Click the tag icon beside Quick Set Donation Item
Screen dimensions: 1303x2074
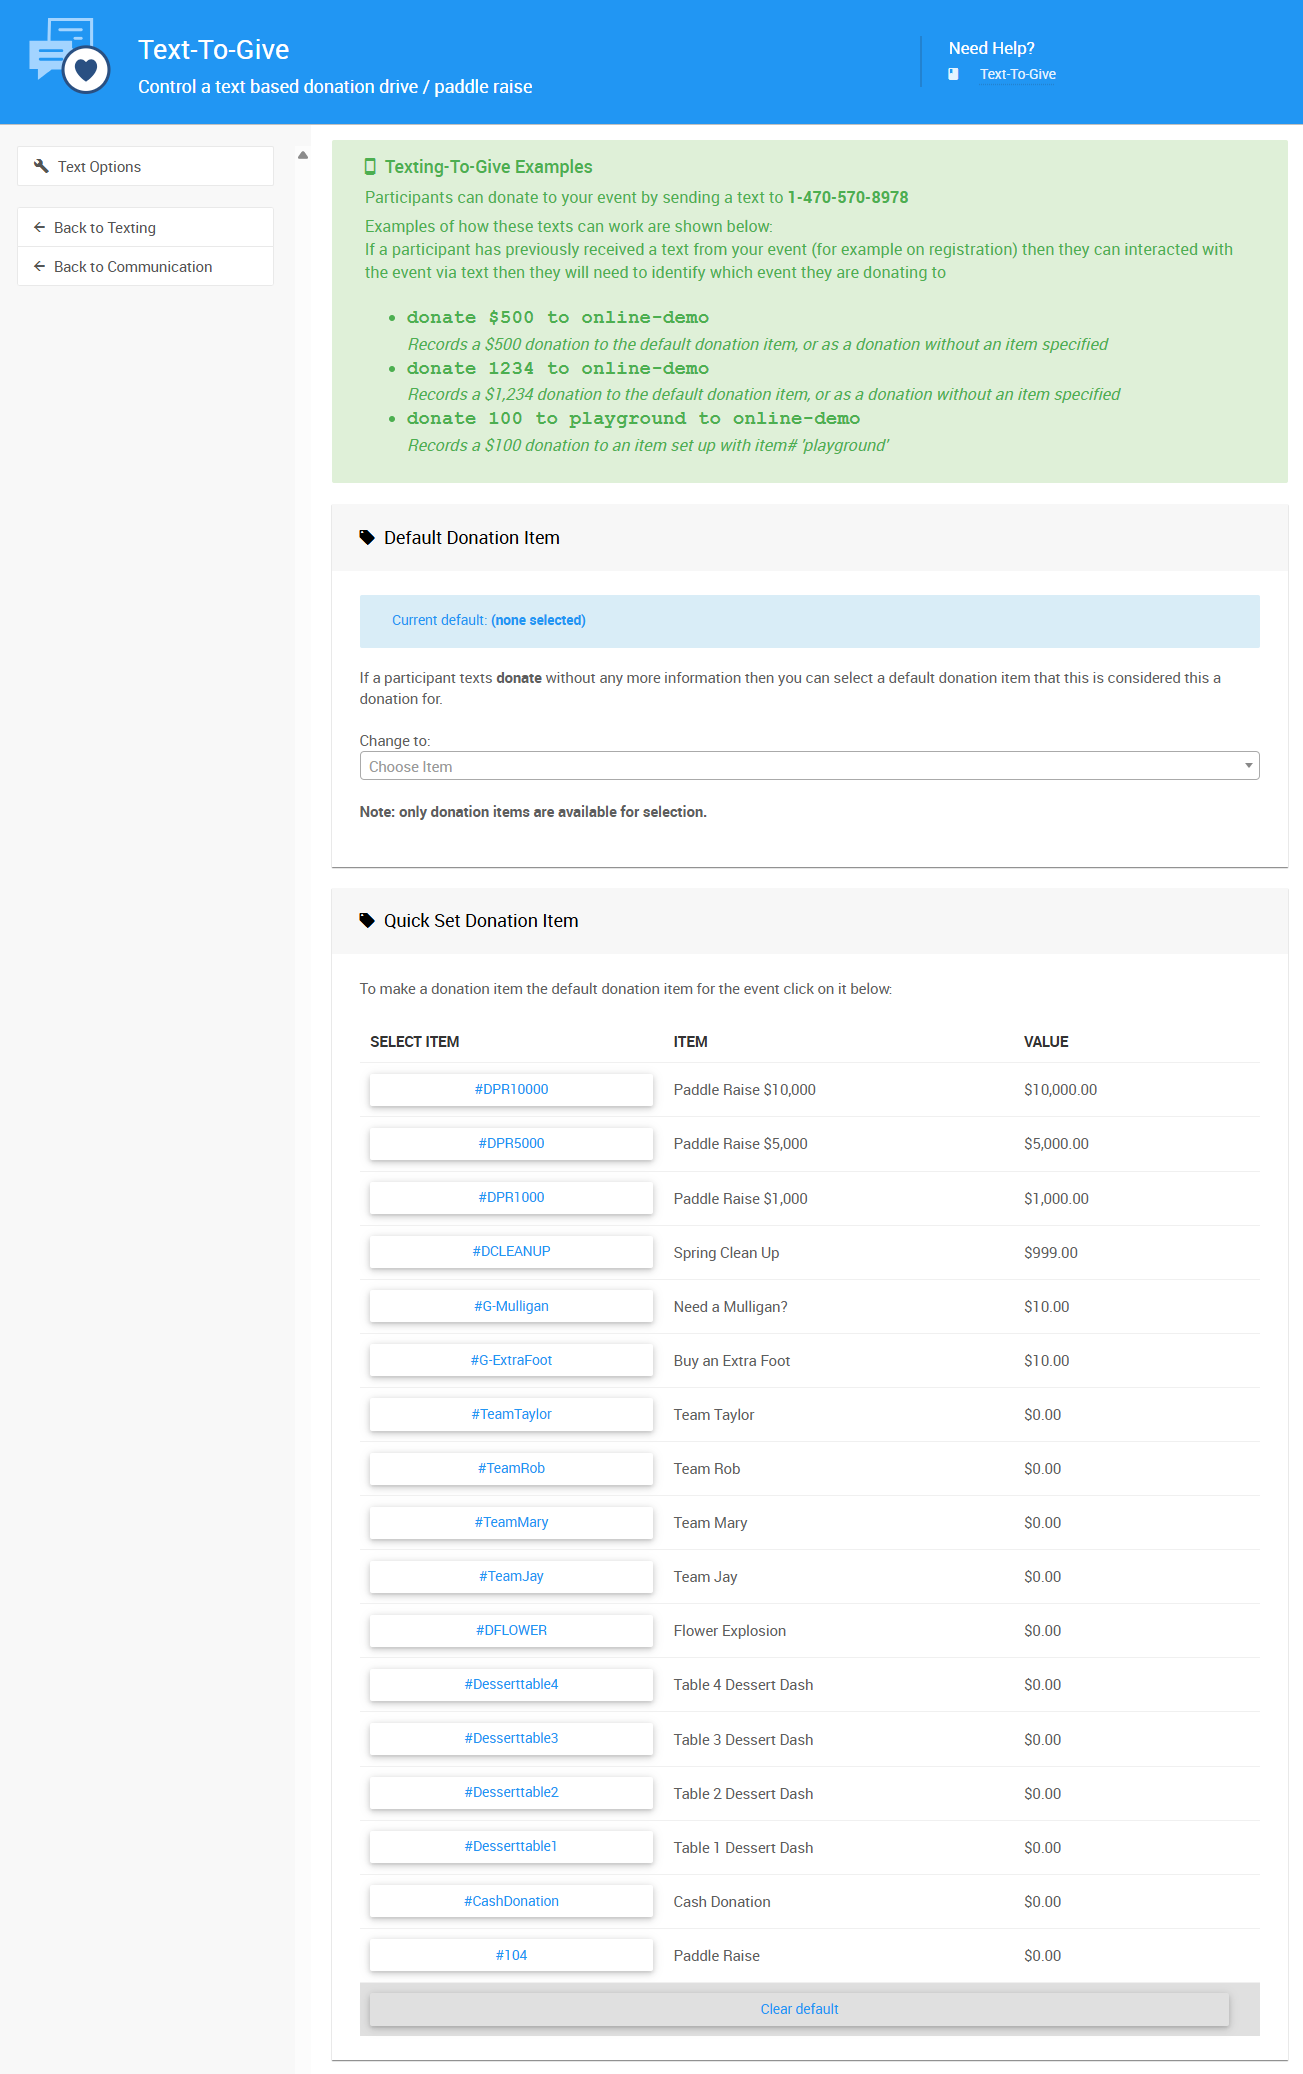(x=367, y=921)
